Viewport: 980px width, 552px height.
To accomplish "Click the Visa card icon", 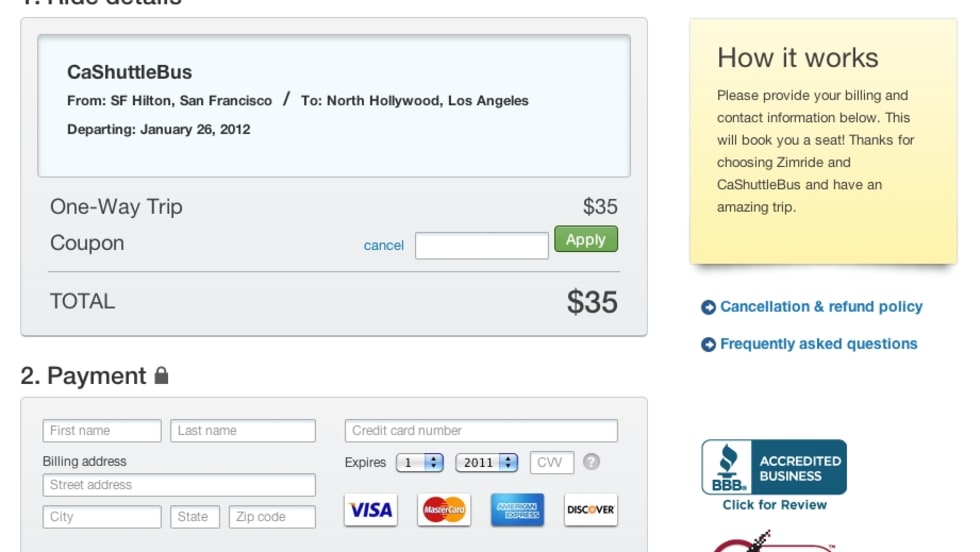I will pos(370,510).
